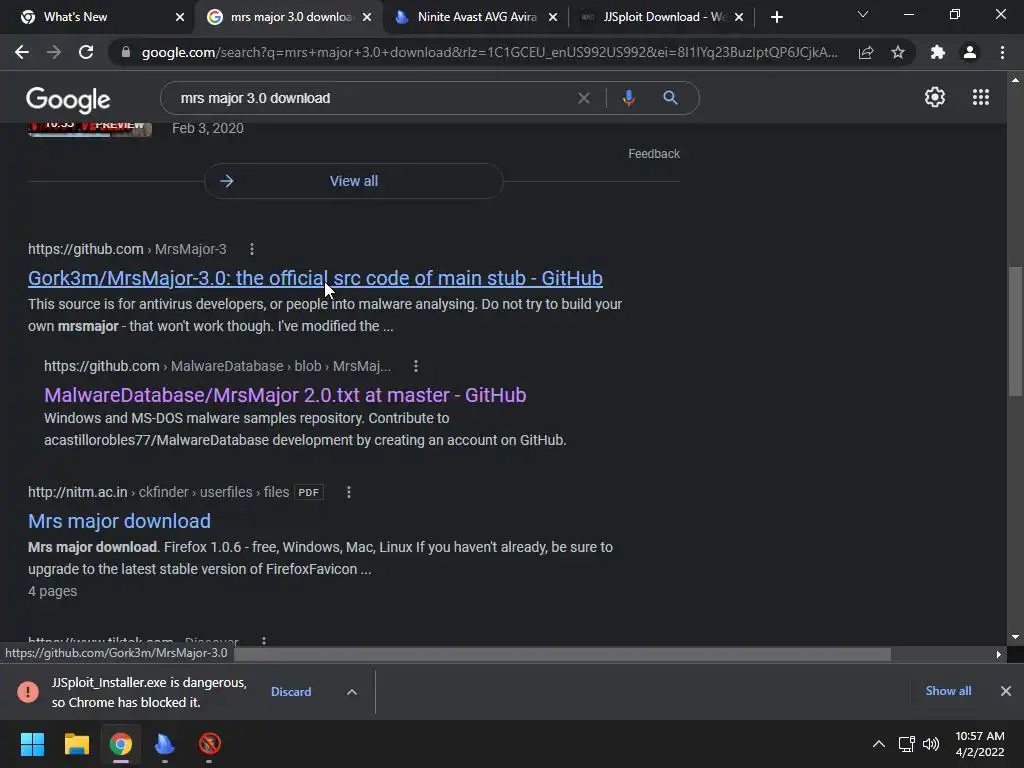Open the Chrome extensions puzzle icon
Screen dimensions: 1024x768
[x=938, y=52]
